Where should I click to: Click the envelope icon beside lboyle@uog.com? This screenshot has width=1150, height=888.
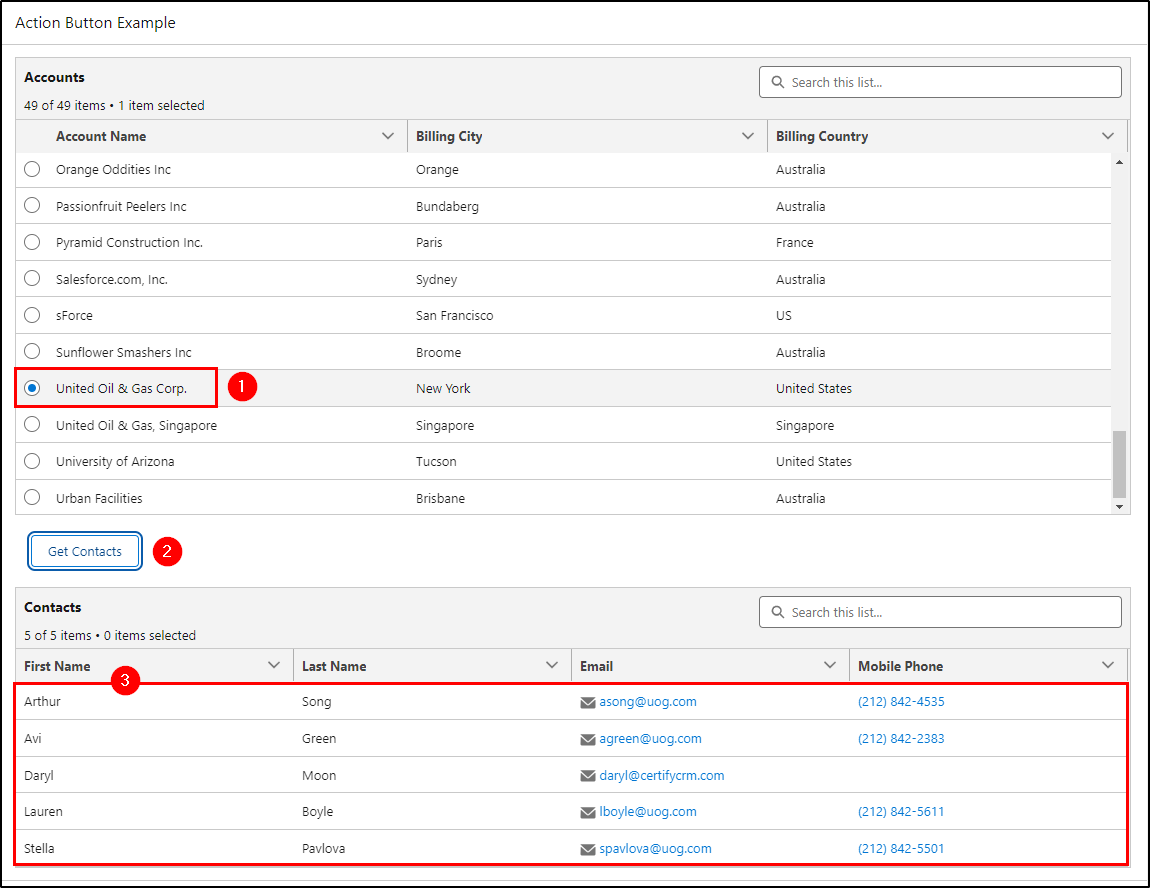tap(587, 812)
